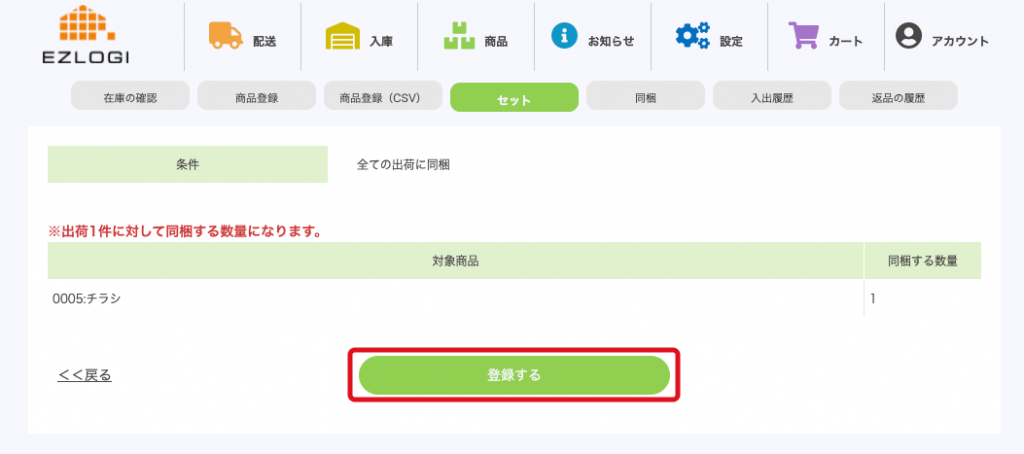Image resolution: width=1024 pixels, height=454 pixels.
Task: Click the EZLOGI logo
Action: 86,36
